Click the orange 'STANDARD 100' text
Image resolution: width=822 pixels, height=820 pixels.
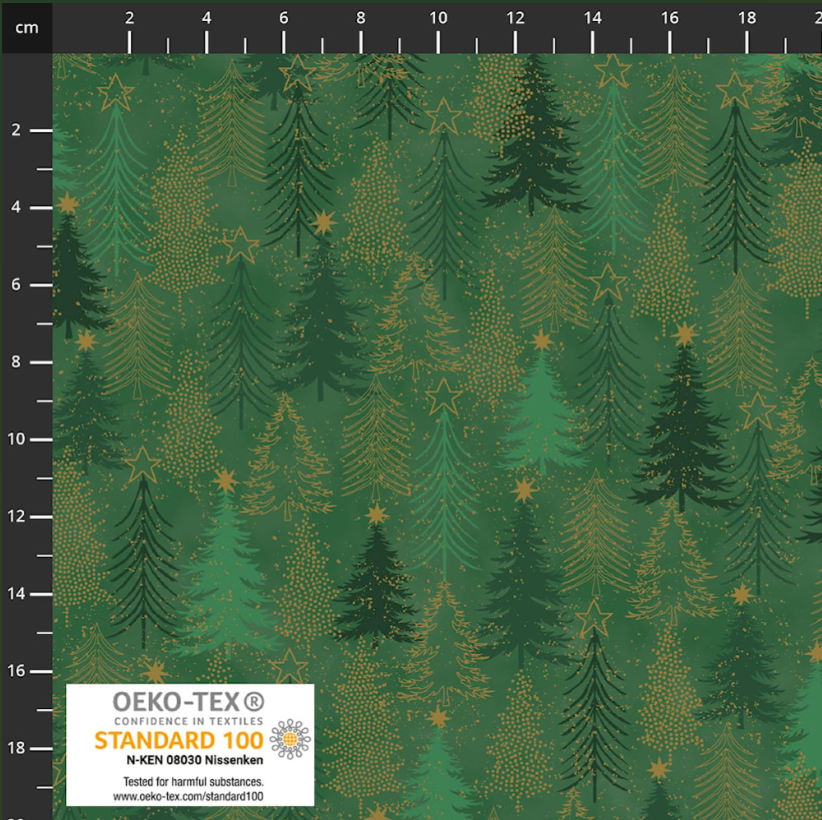point(179,740)
